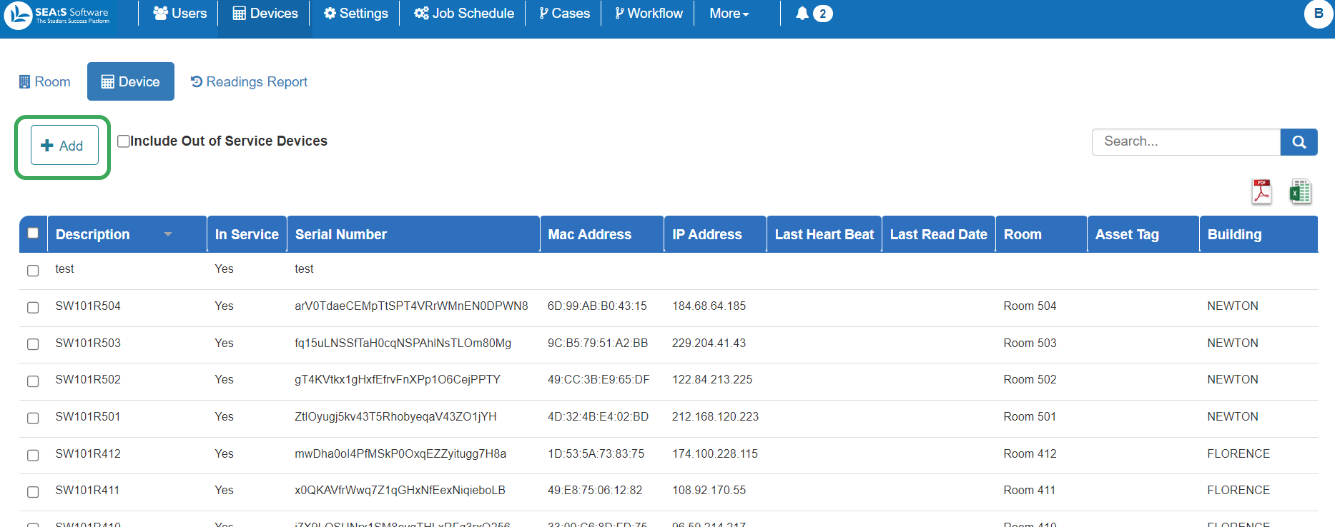Click the SW101R412 description cell
This screenshot has height=527, width=1335.
[88, 454]
